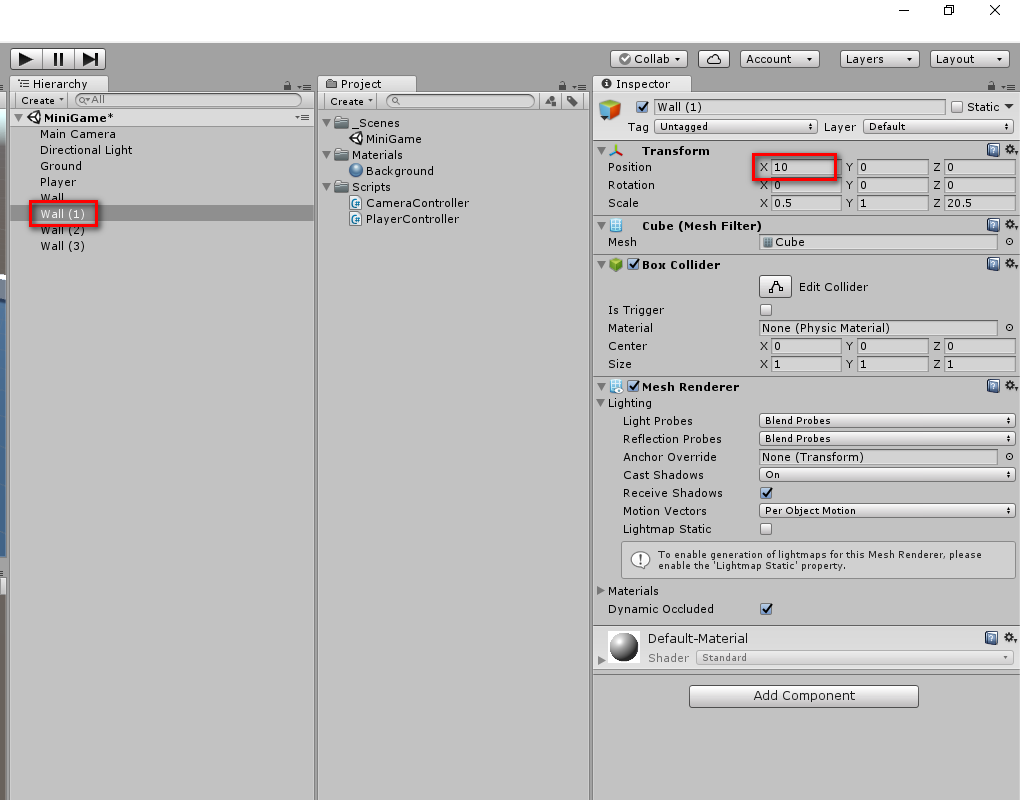Collapse the Materials folder in Project
1020x800 pixels.
pos(327,155)
